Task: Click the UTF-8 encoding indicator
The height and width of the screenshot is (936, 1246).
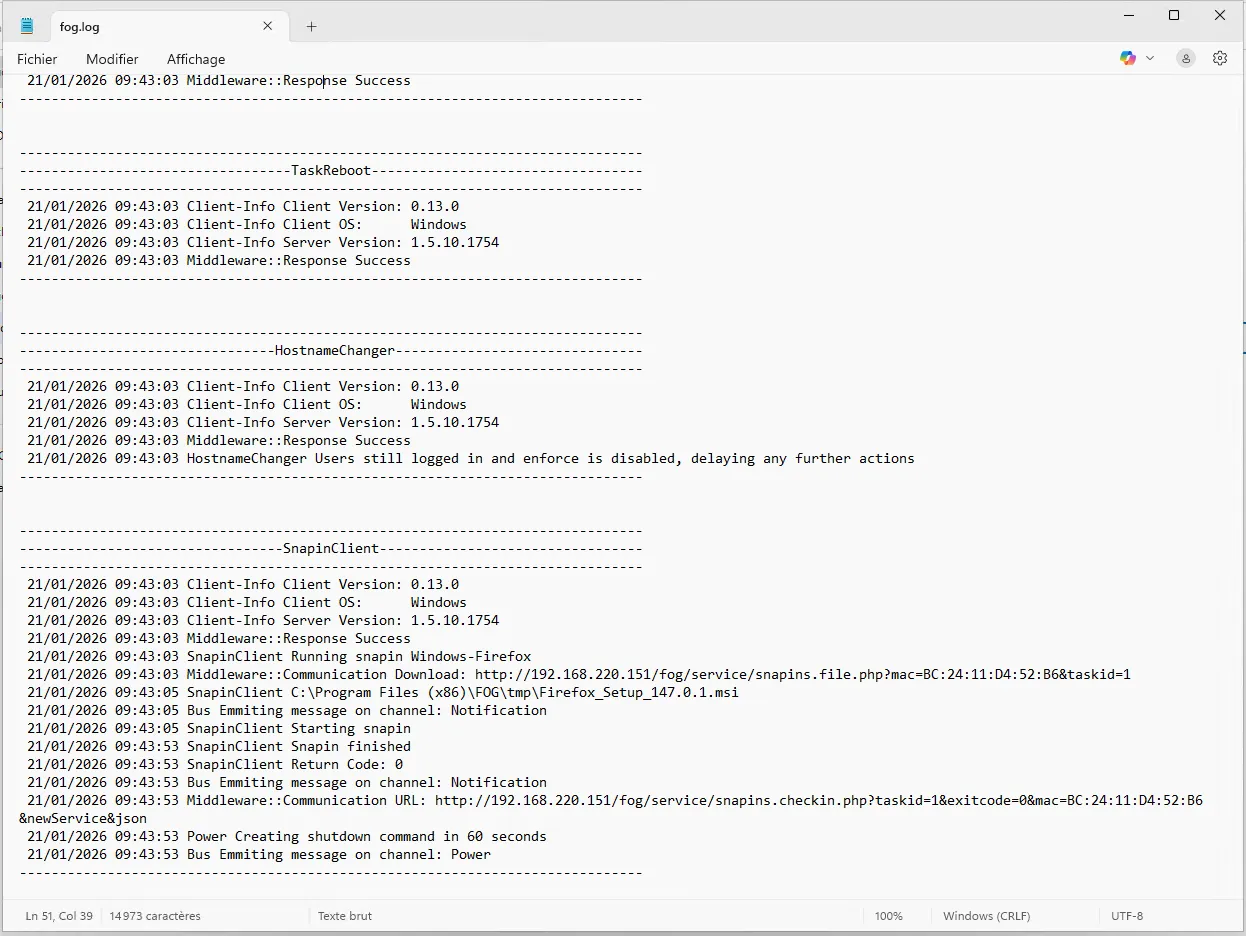Action: pos(1127,916)
